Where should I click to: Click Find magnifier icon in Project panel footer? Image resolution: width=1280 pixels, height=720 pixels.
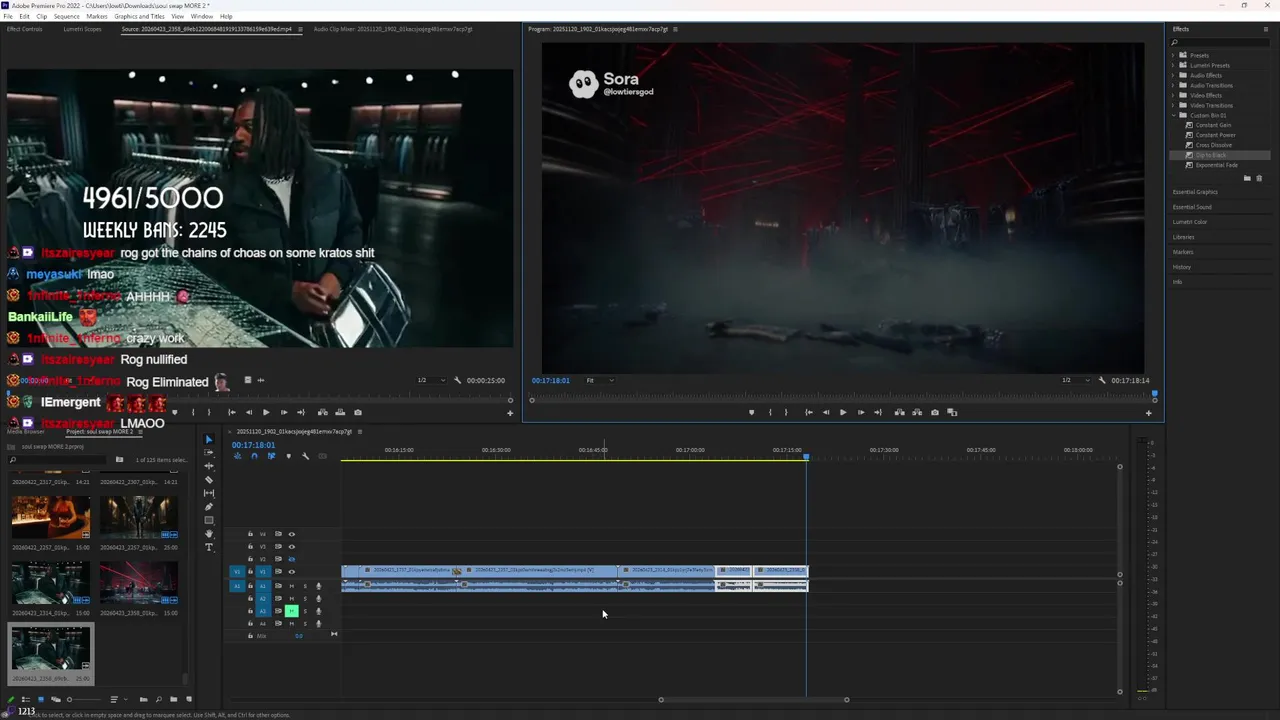158,699
